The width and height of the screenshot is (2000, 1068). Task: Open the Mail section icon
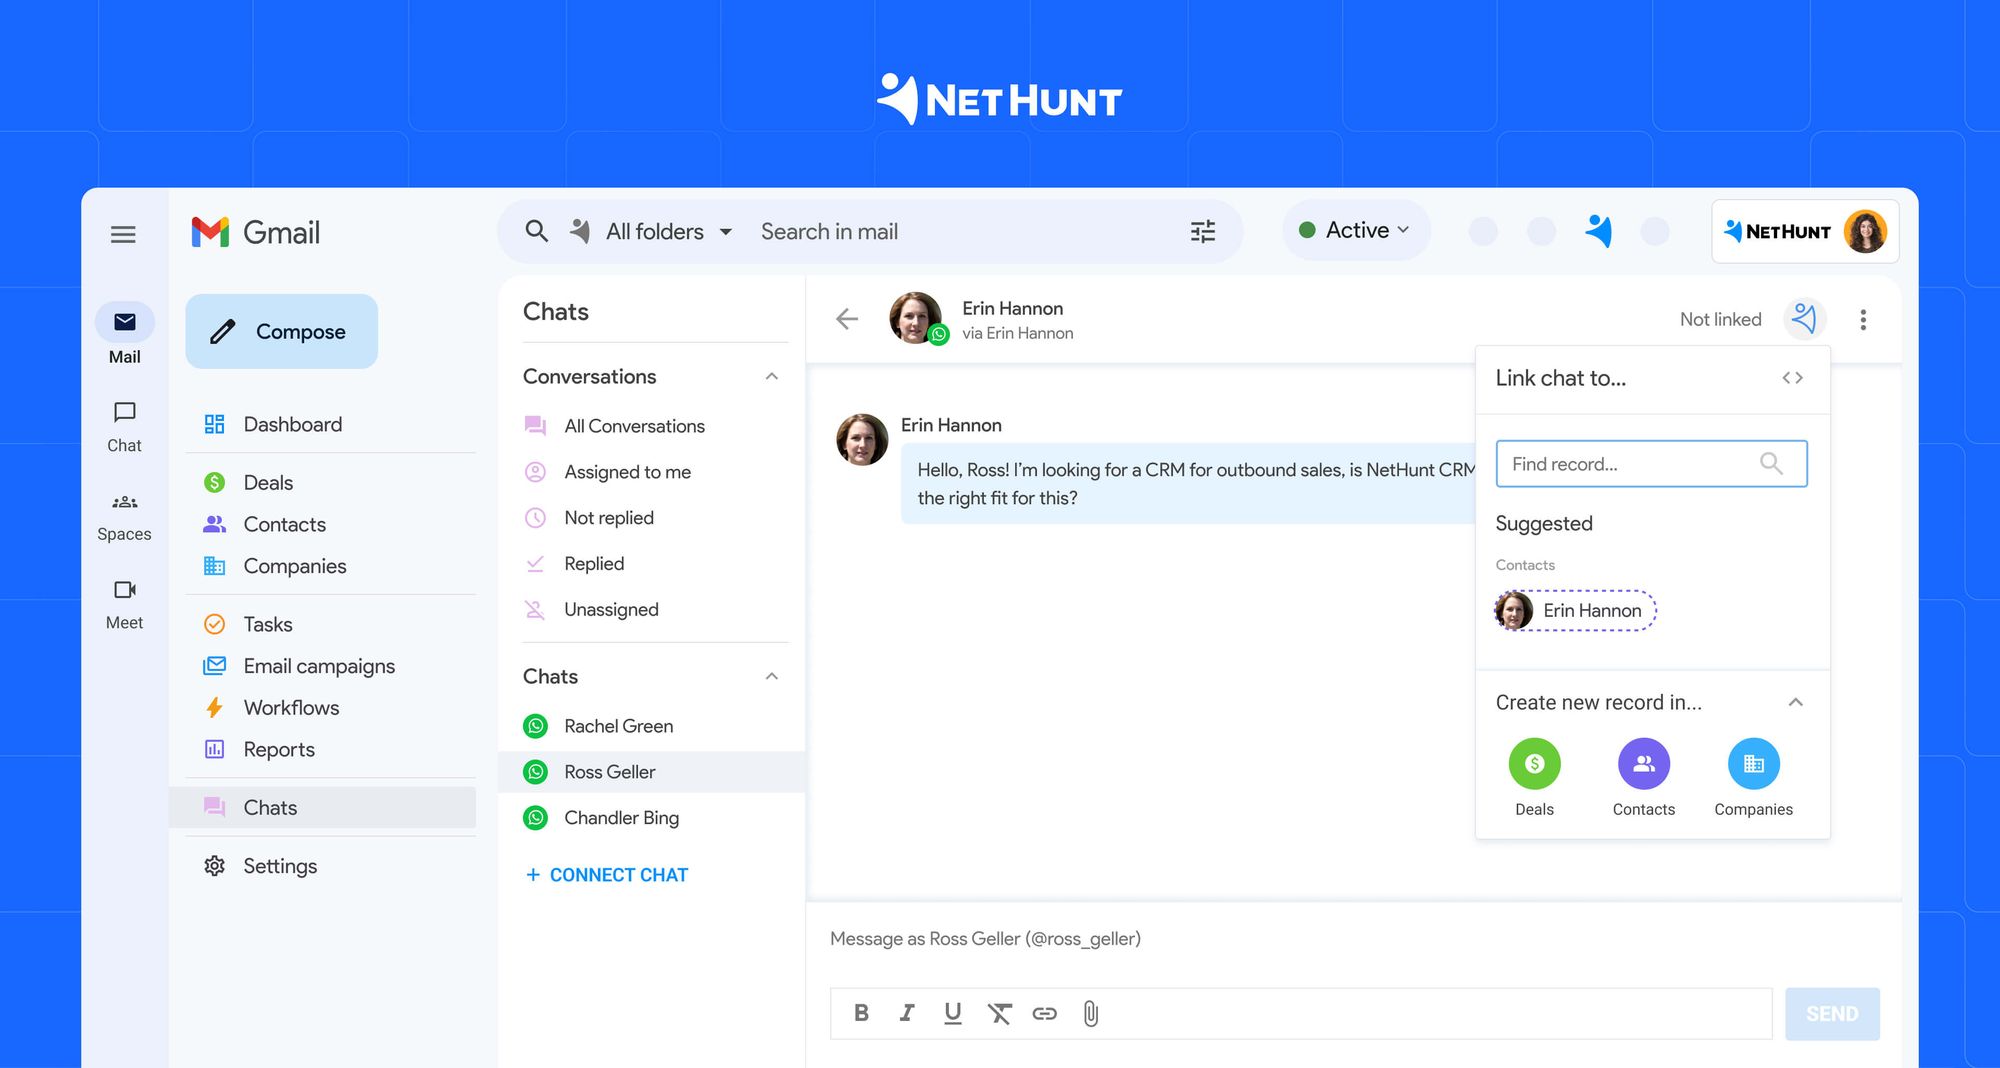coord(125,322)
